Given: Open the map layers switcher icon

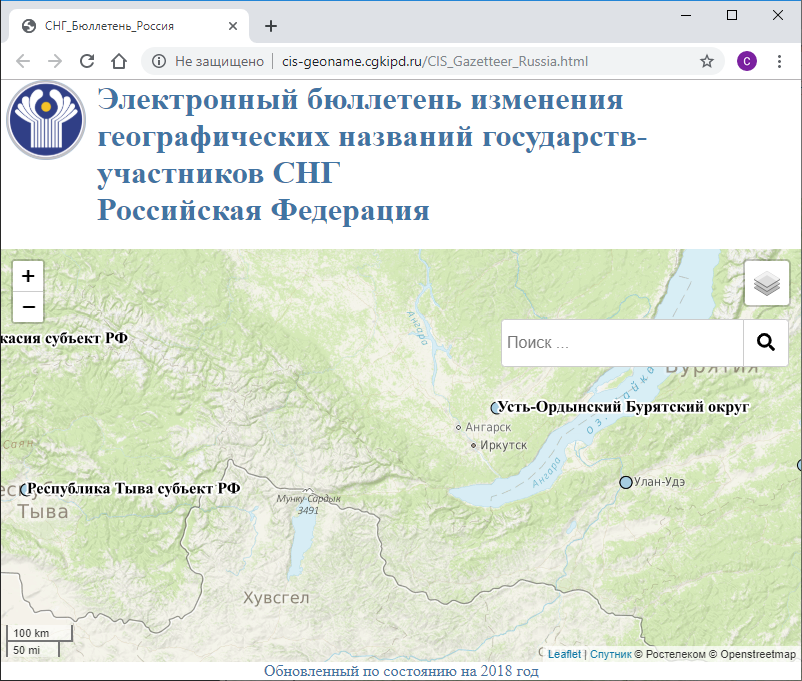Looking at the screenshot, I should pos(765,283).
